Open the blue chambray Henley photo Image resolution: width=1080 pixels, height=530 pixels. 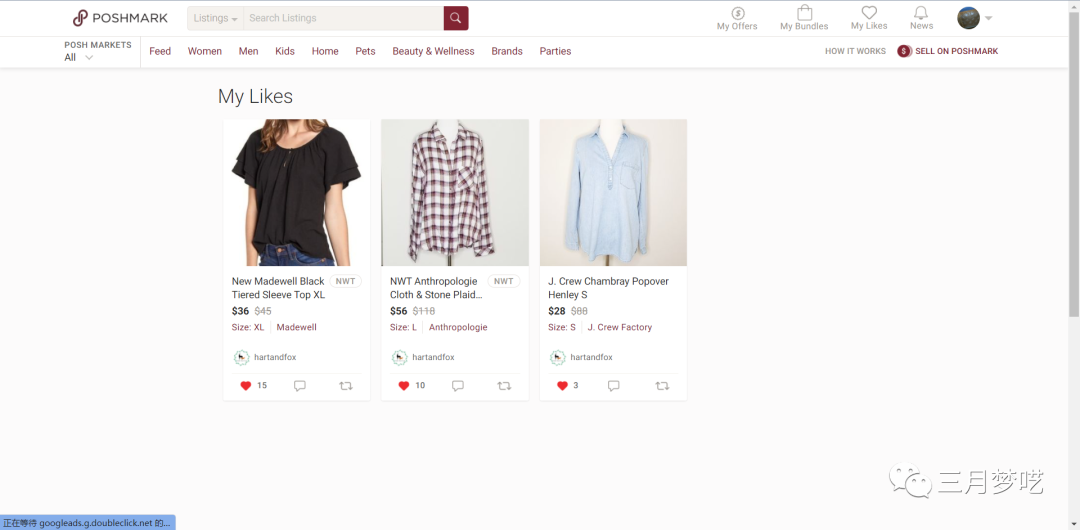click(x=613, y=192)
